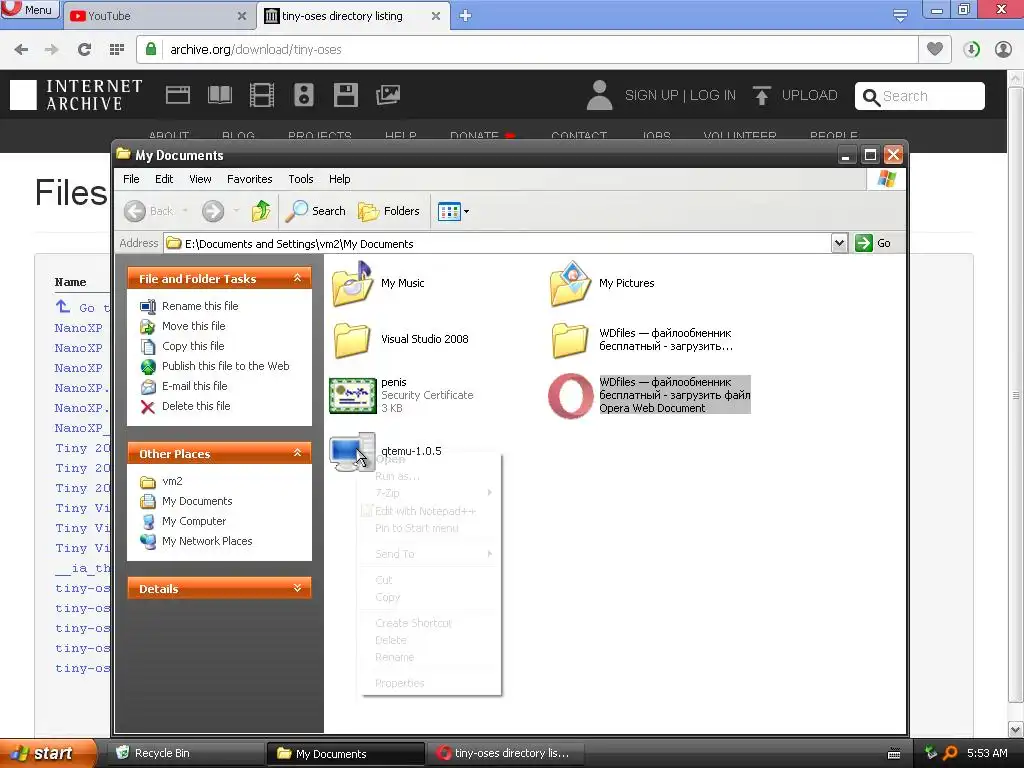Click Move this file task
The width and height of the screenshot is (1024, 768).
pyautogui.click(x=193, y=326)
